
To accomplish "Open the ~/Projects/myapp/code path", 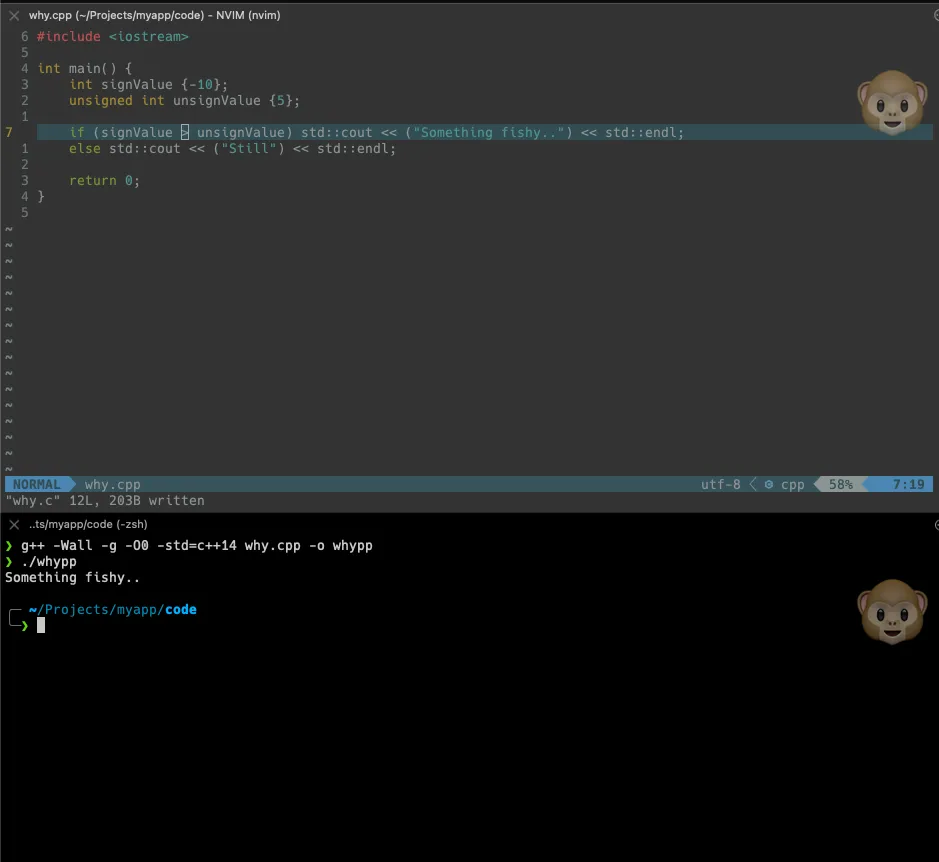I will [x=110, y=609].
